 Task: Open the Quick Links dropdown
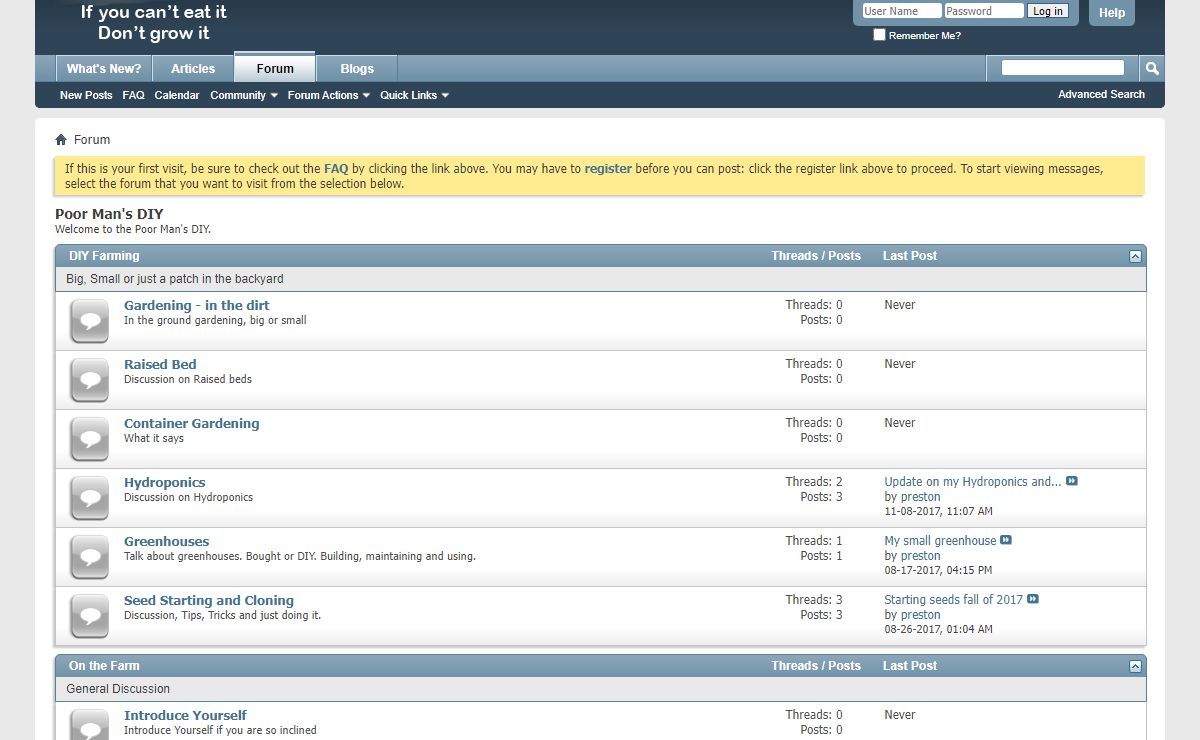[x=414, y=95]
